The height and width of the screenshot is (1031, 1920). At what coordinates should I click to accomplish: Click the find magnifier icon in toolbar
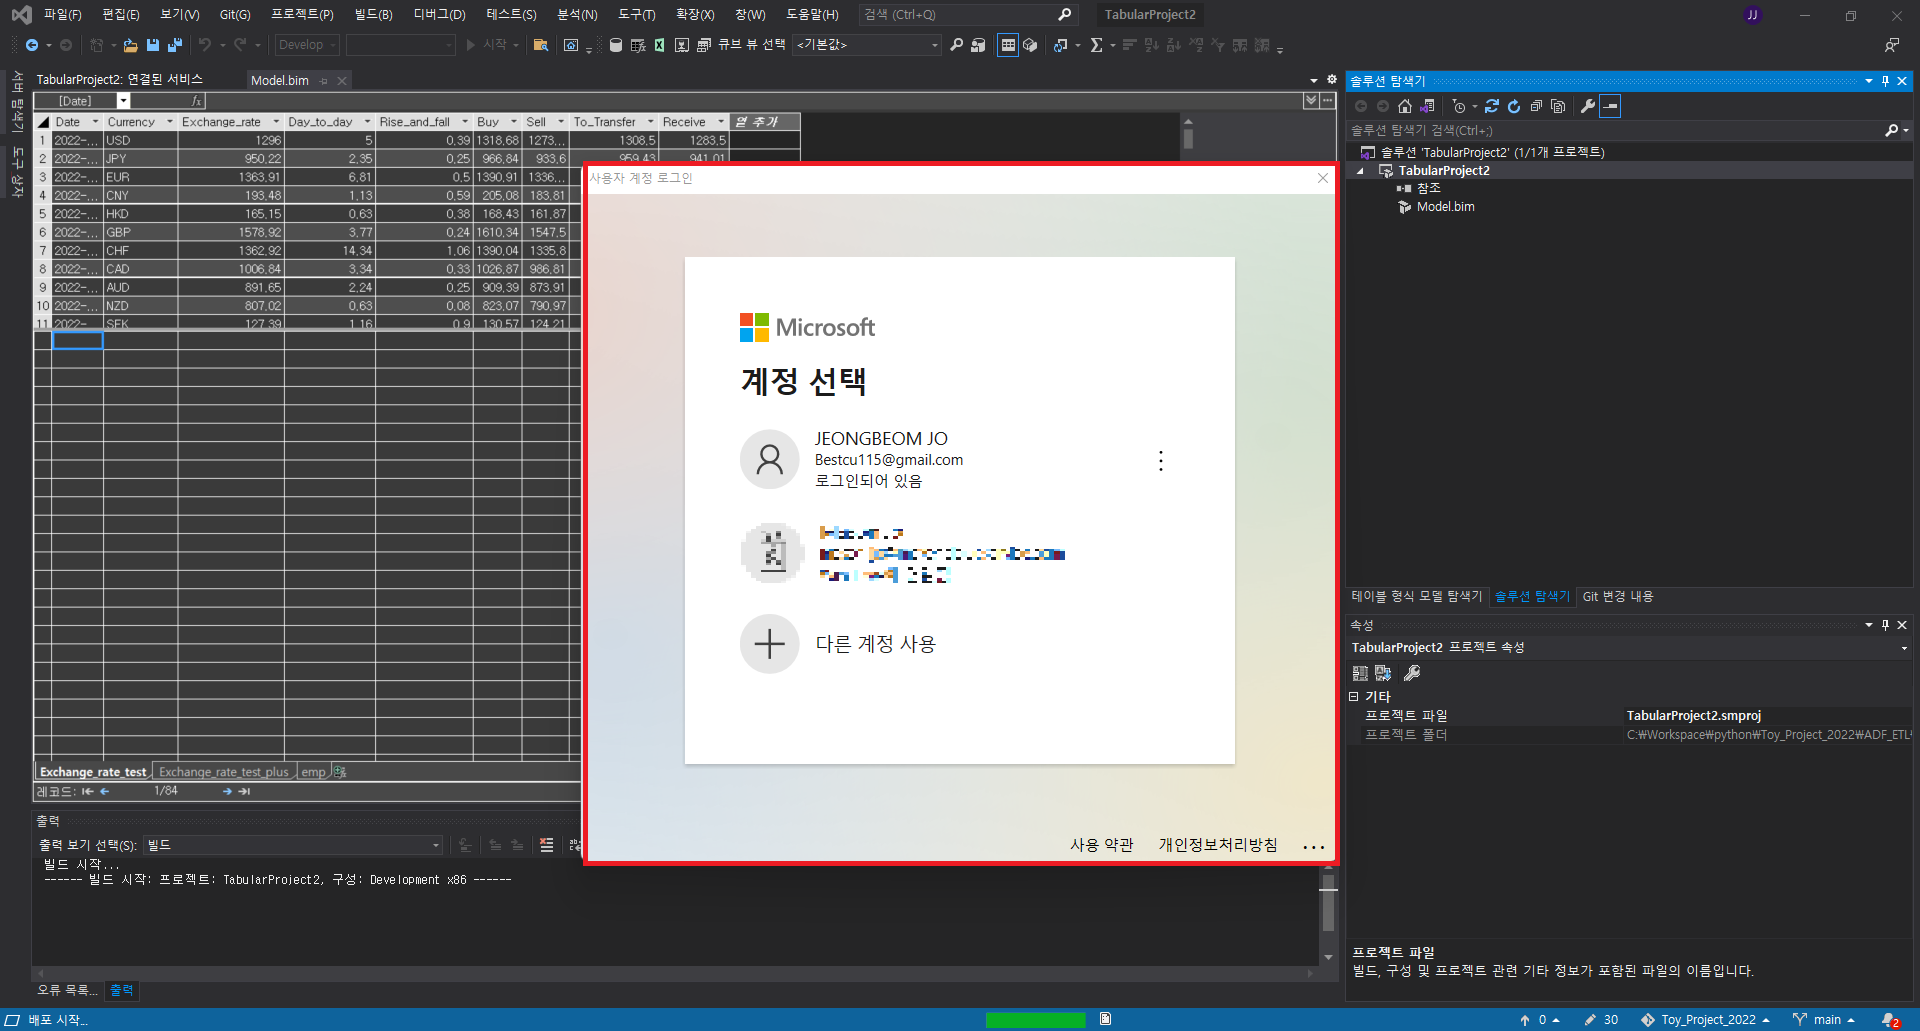pos(956,45)
